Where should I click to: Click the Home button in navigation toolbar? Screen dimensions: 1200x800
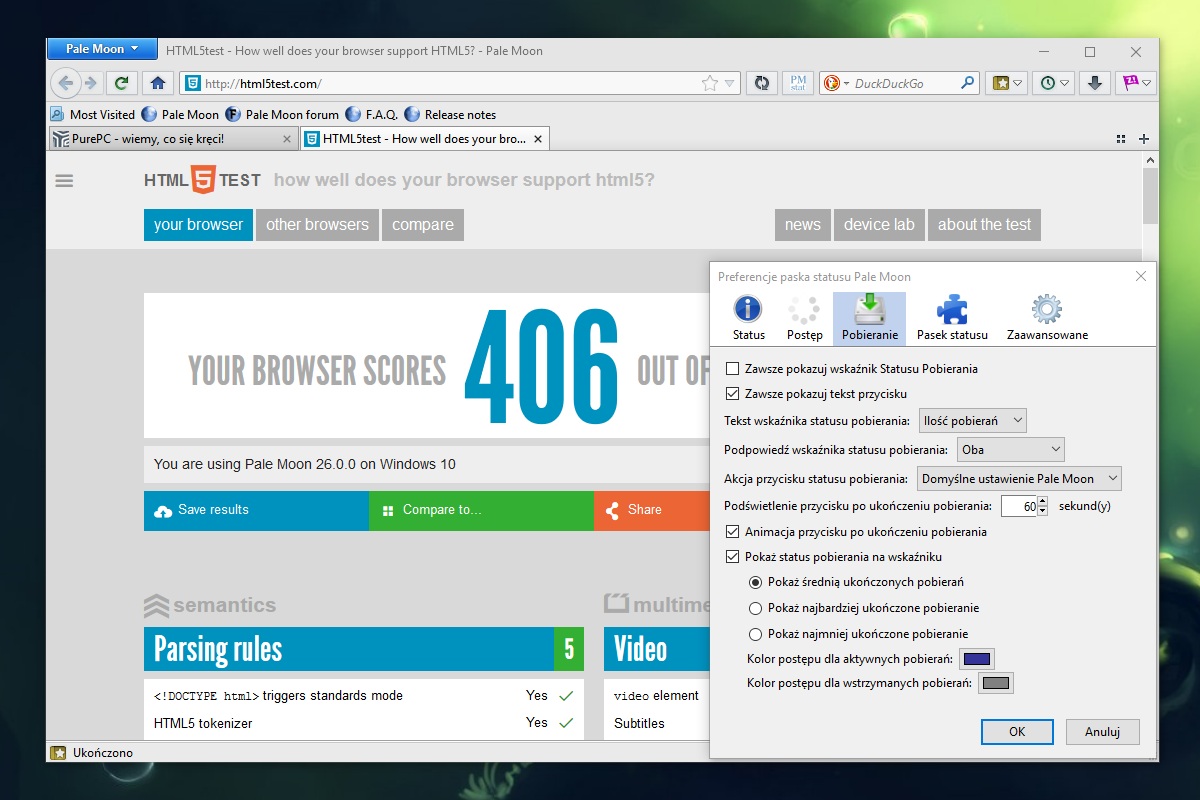(157, 83)
